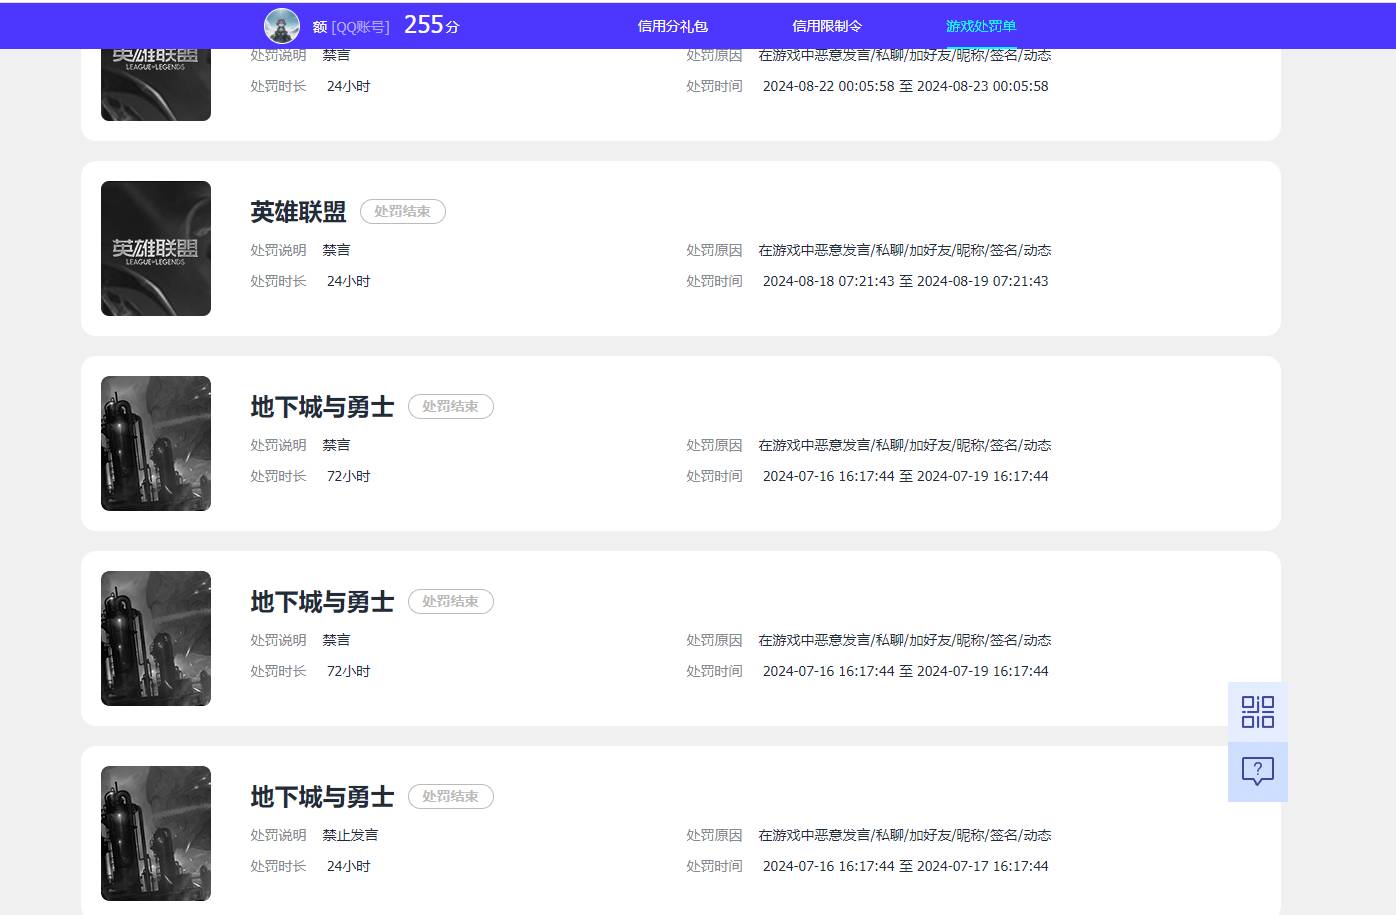Click the QR code icon on right edge
1396x915 pixels.
tap(1257, 711)
